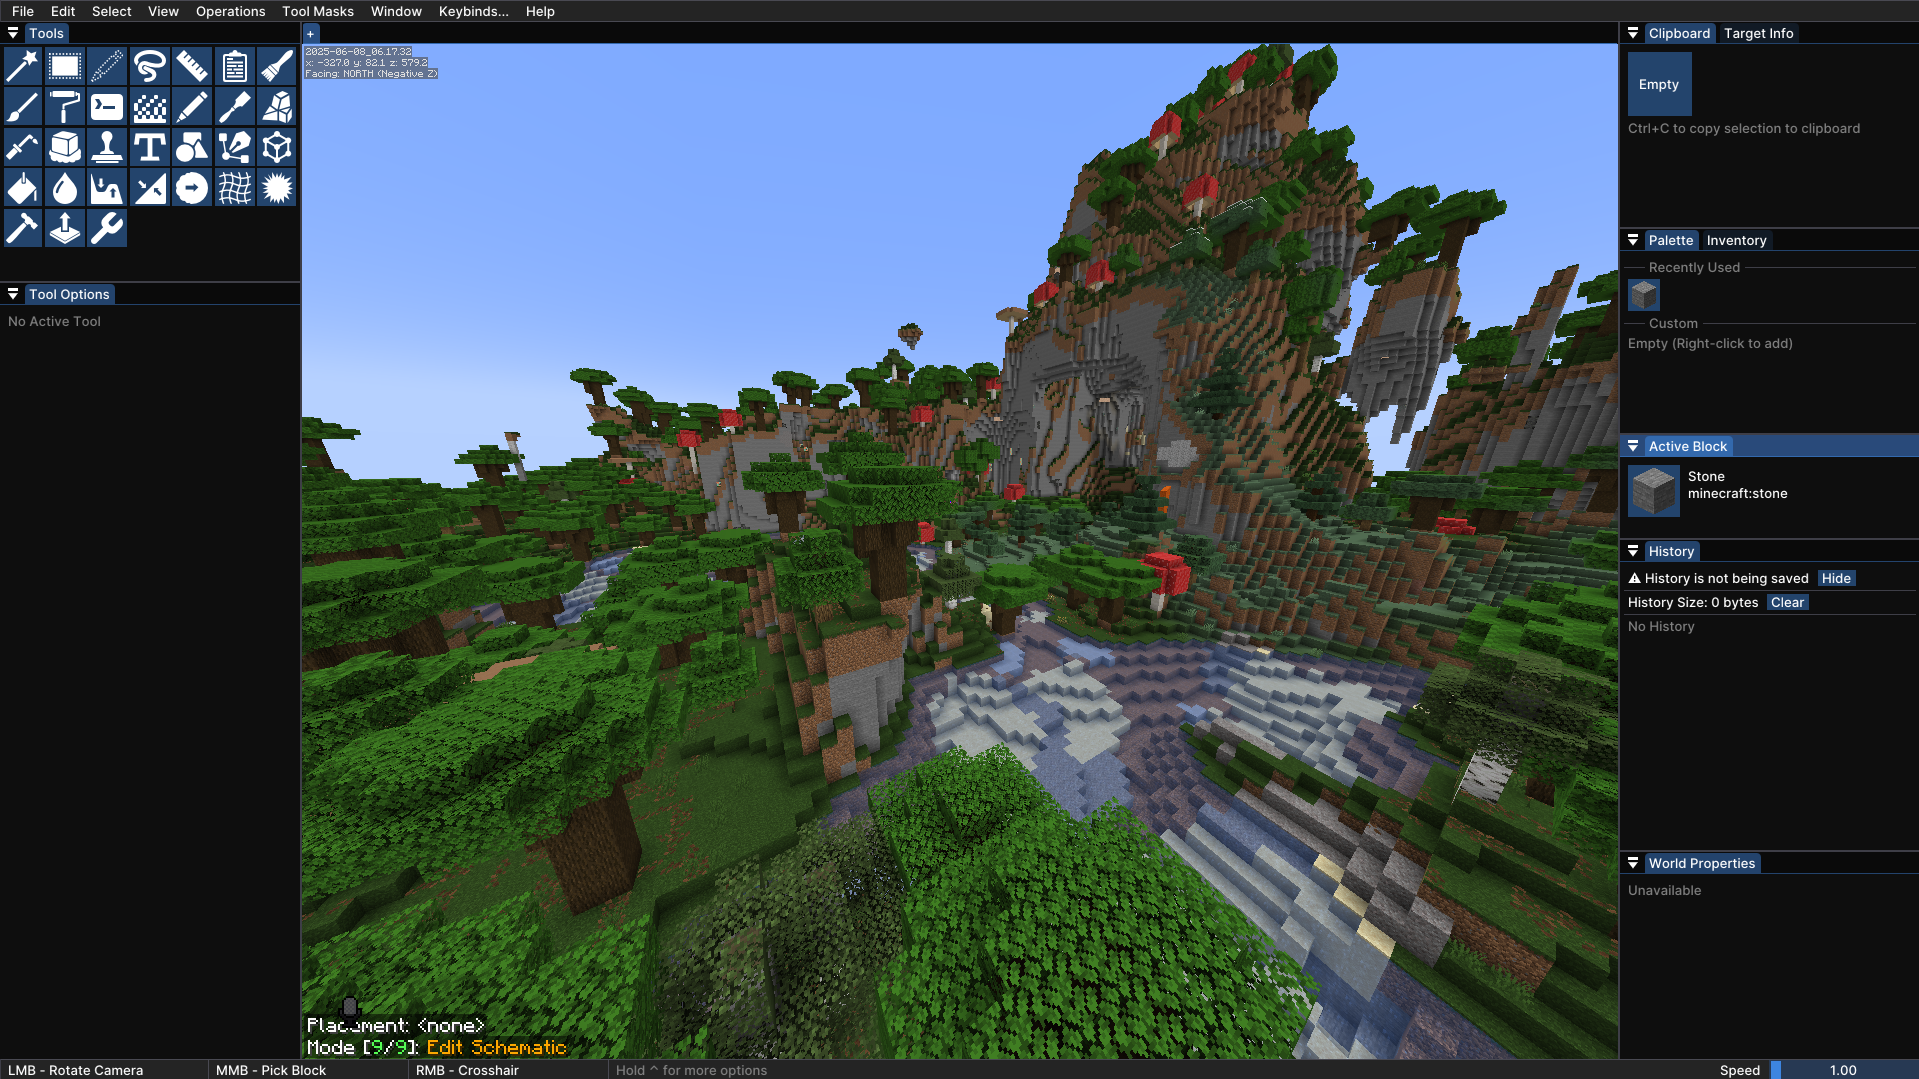The width and height of the screenshot is (1919, 1079).
Task: Open the Operations menu
Action: tap(231, 11)
